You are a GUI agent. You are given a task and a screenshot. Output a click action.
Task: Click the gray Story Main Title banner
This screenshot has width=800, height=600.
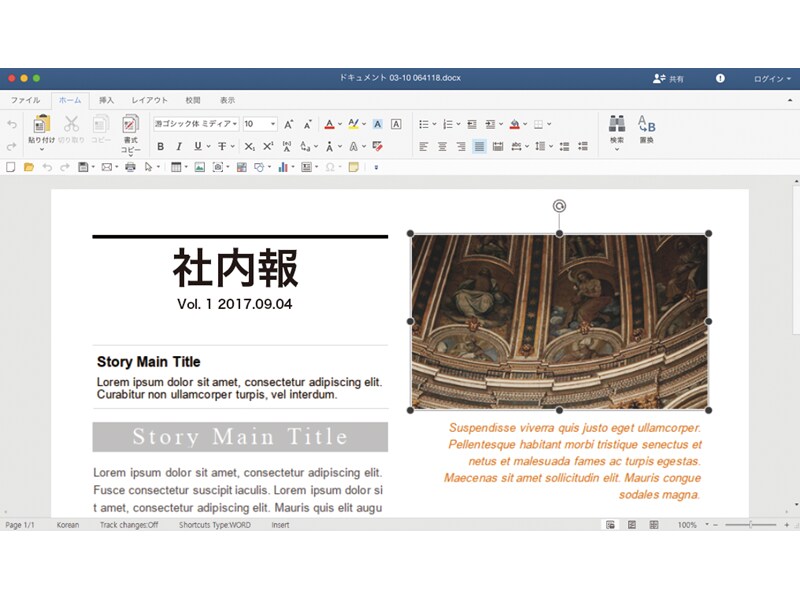[x=240, y=437]
